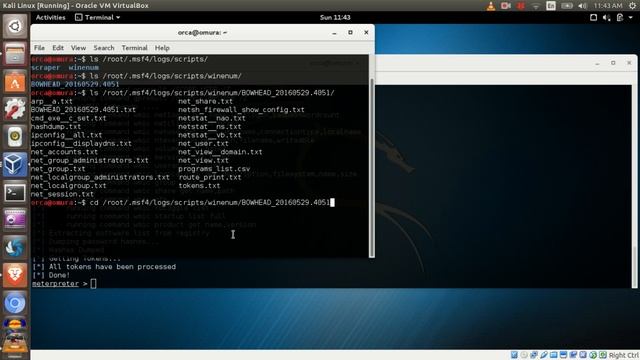Image resolution: width=640 pixels, height=360 pixels.
Task: Open the Files manager in the dock
Action: 15,54
